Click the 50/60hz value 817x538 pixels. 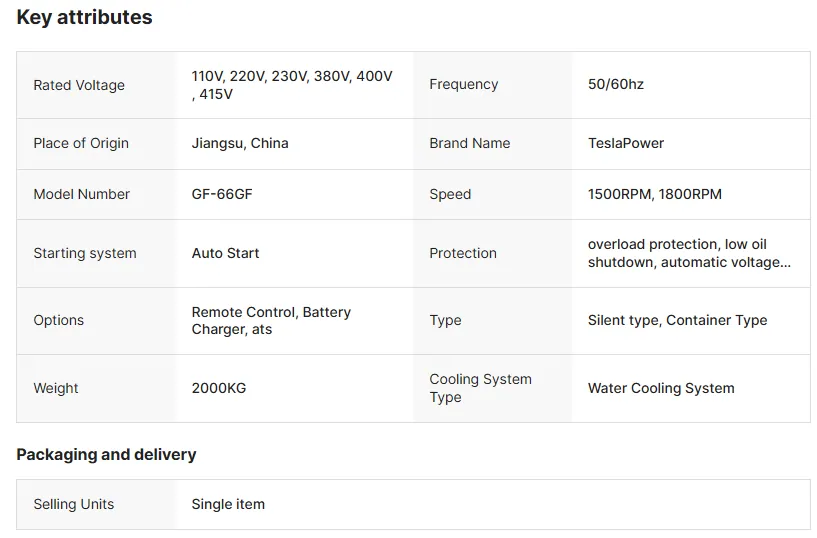[x=616, y=84]
